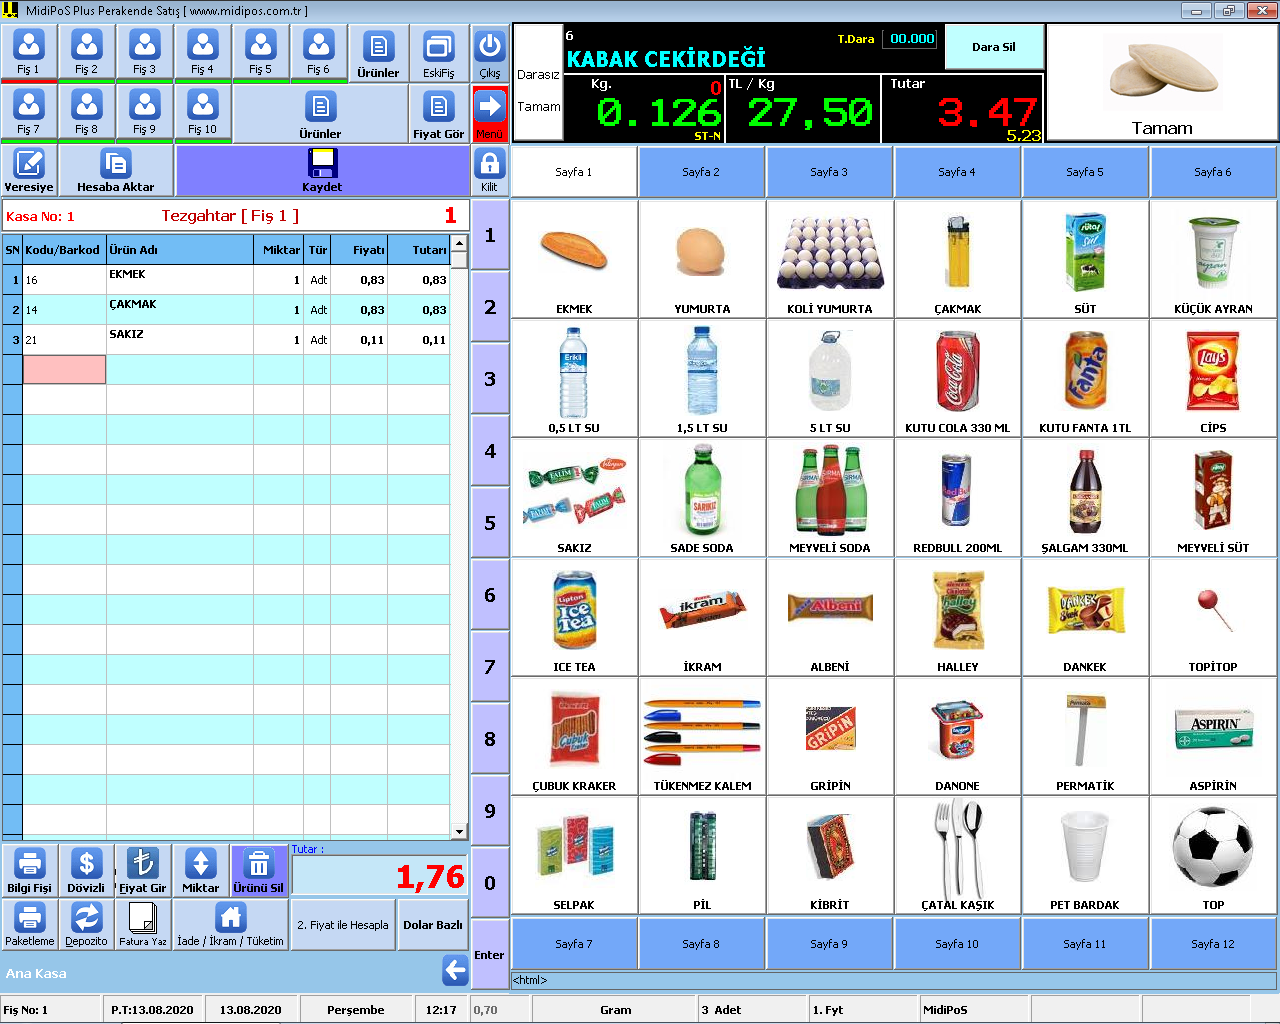
Task: Add KOLİ YUMURTA to receipt
Action: pos(829,259)
